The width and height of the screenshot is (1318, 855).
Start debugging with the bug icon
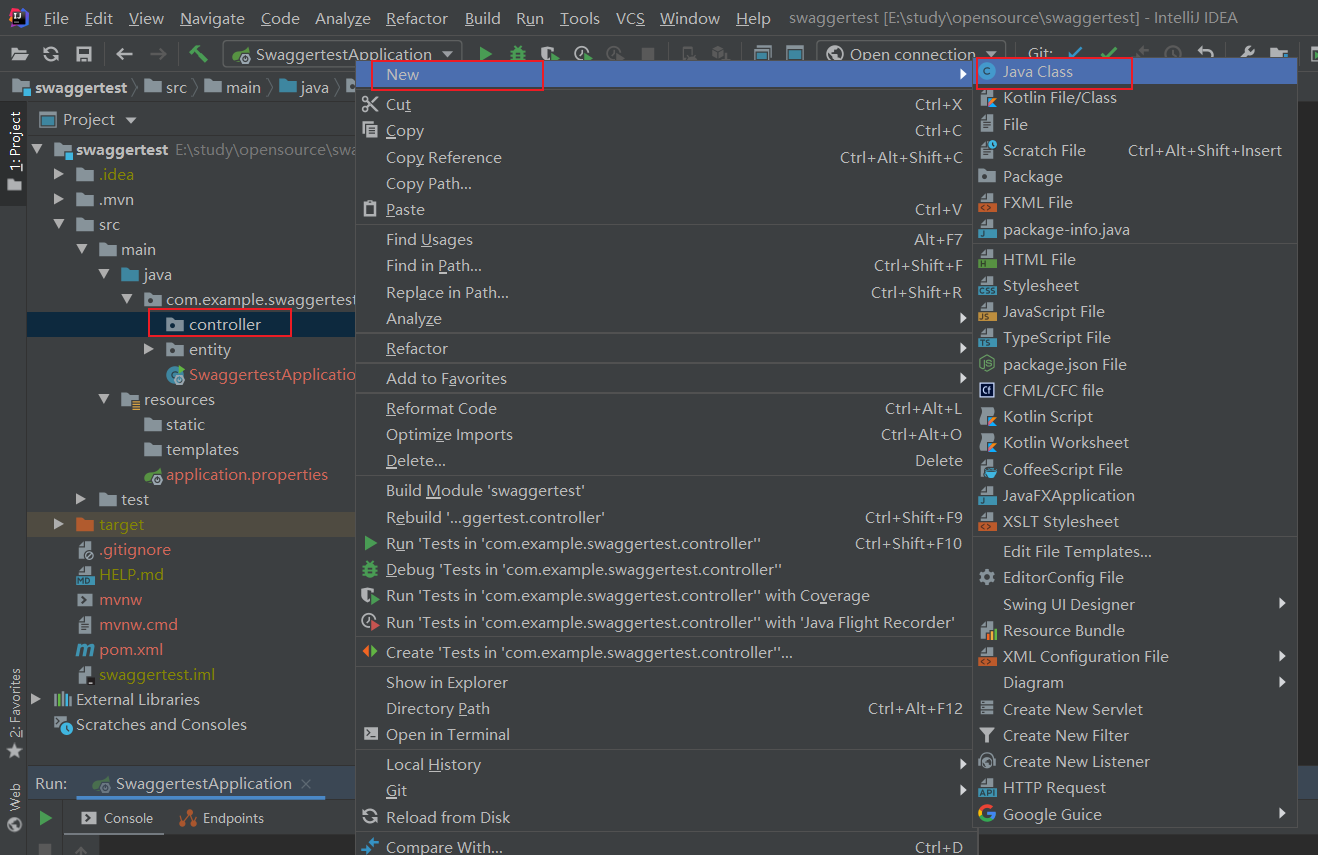[x=518, y=54]
